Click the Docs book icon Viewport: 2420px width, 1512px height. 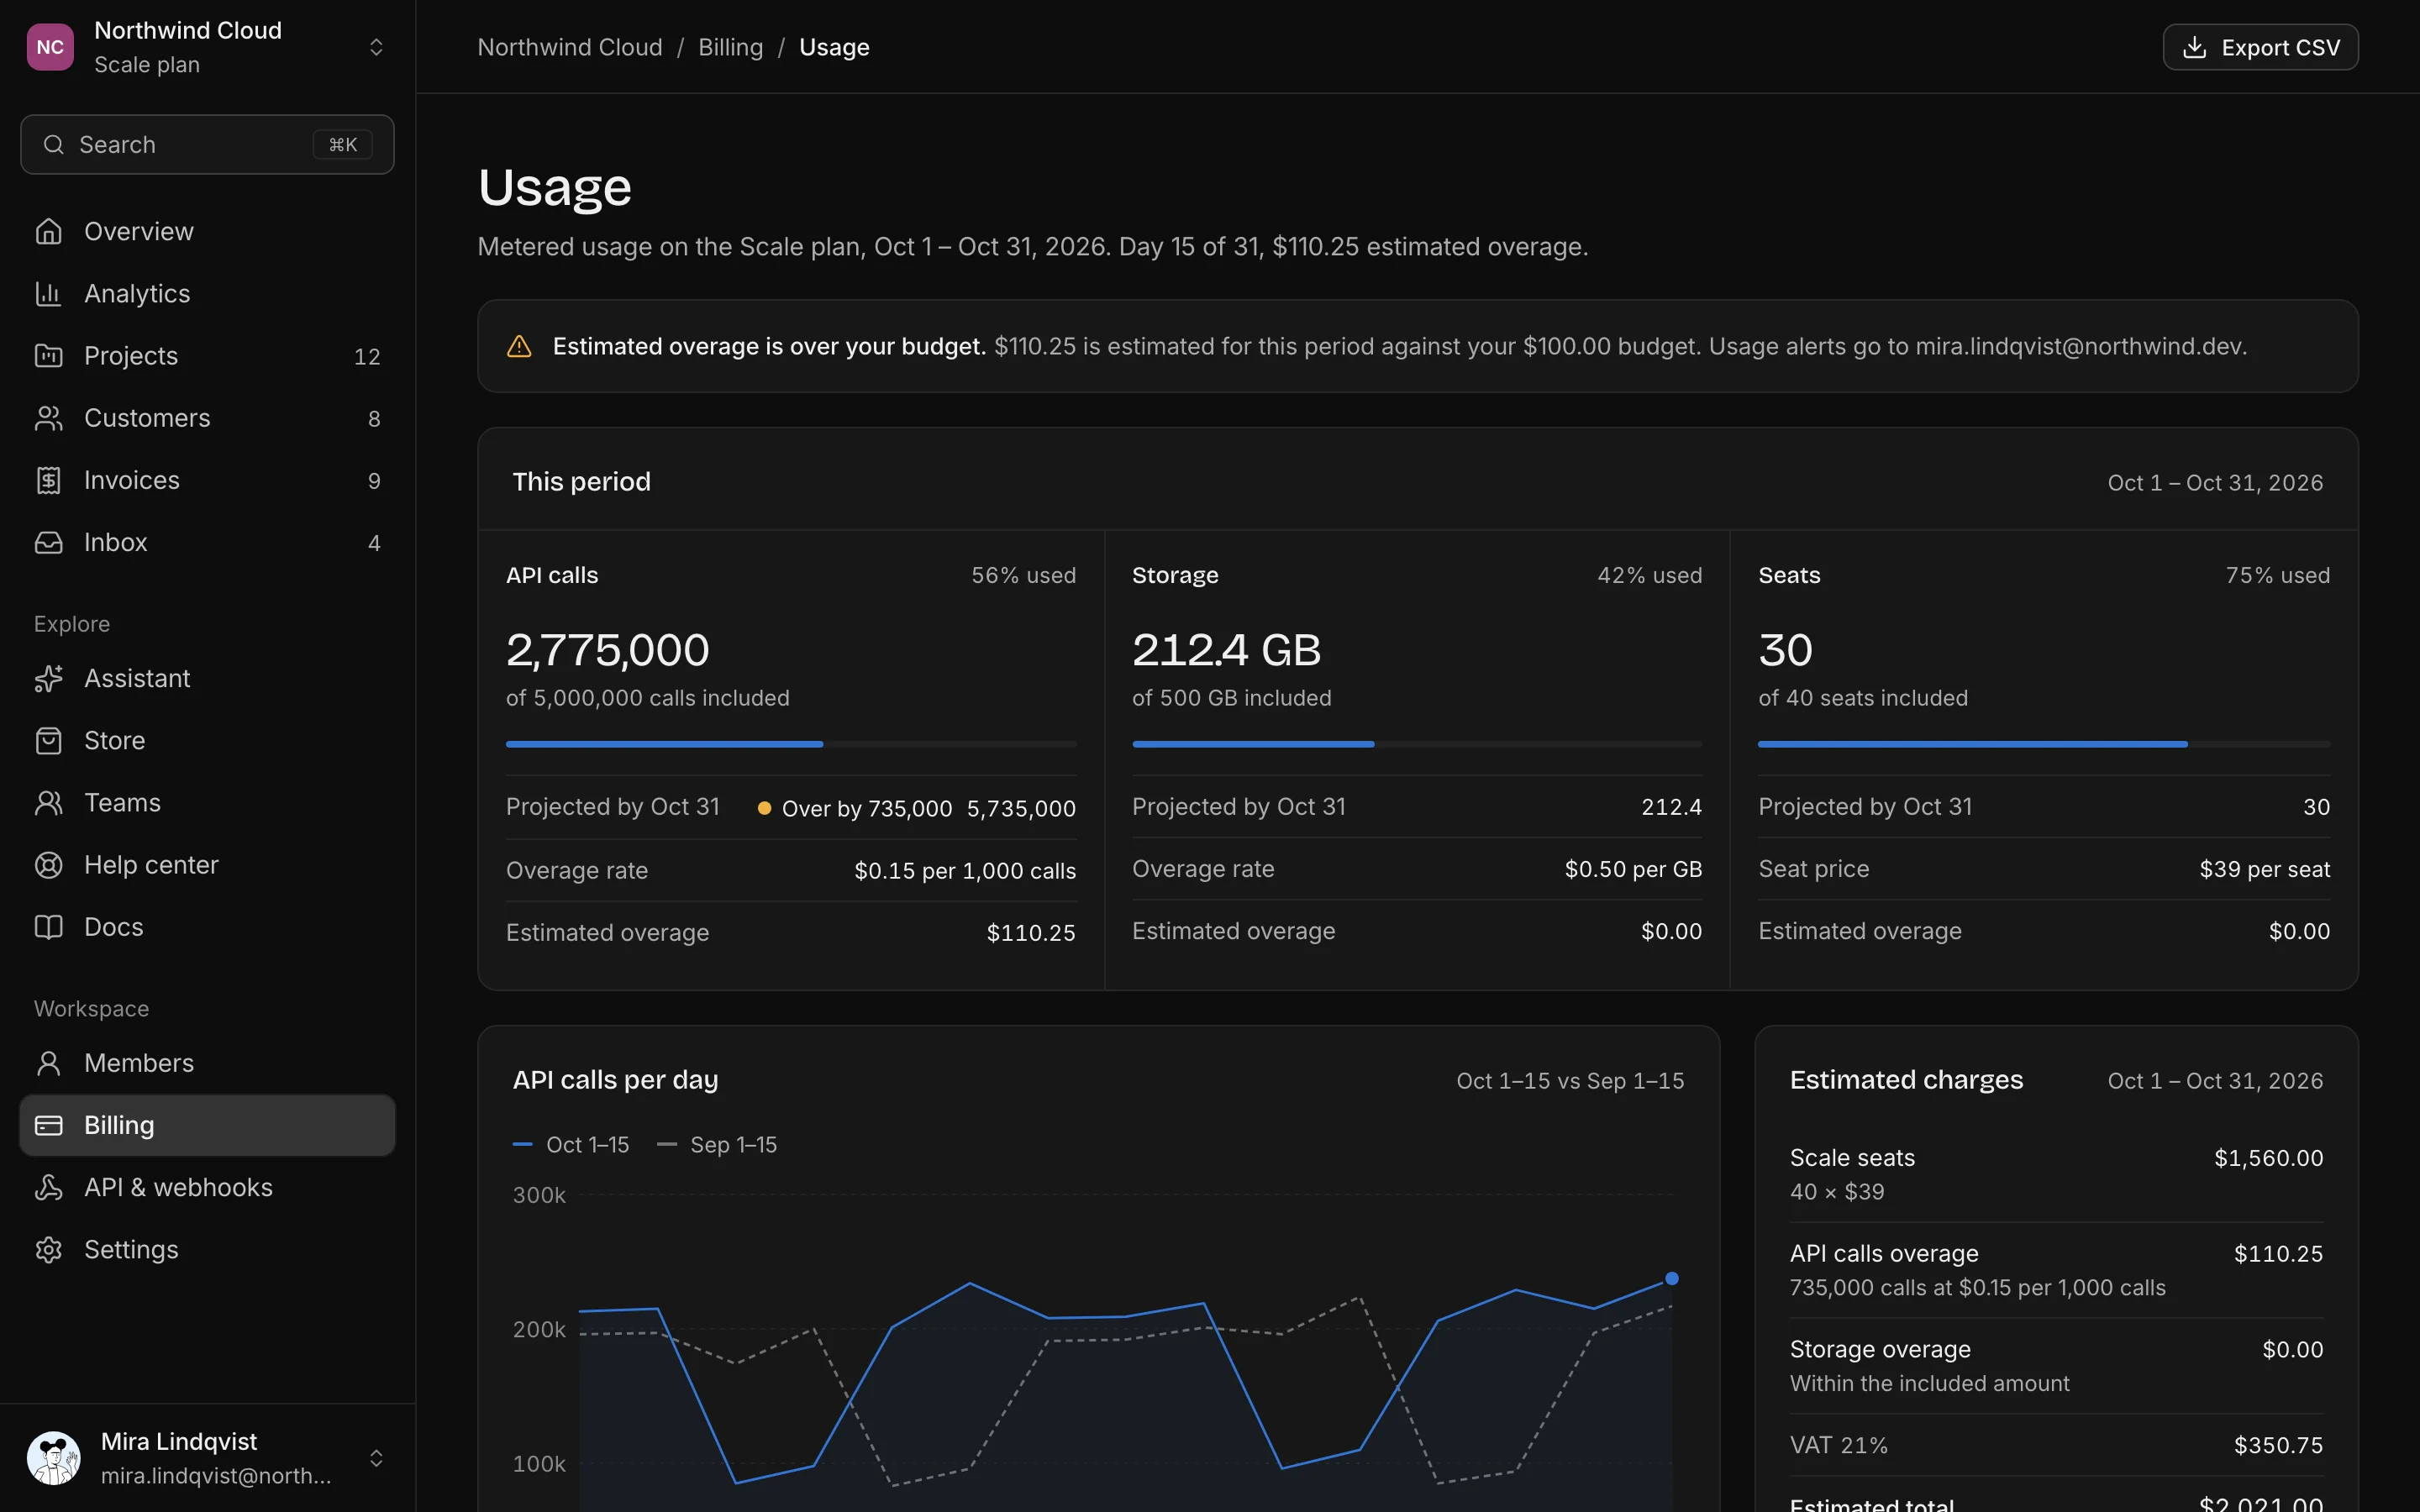point(48,927)
